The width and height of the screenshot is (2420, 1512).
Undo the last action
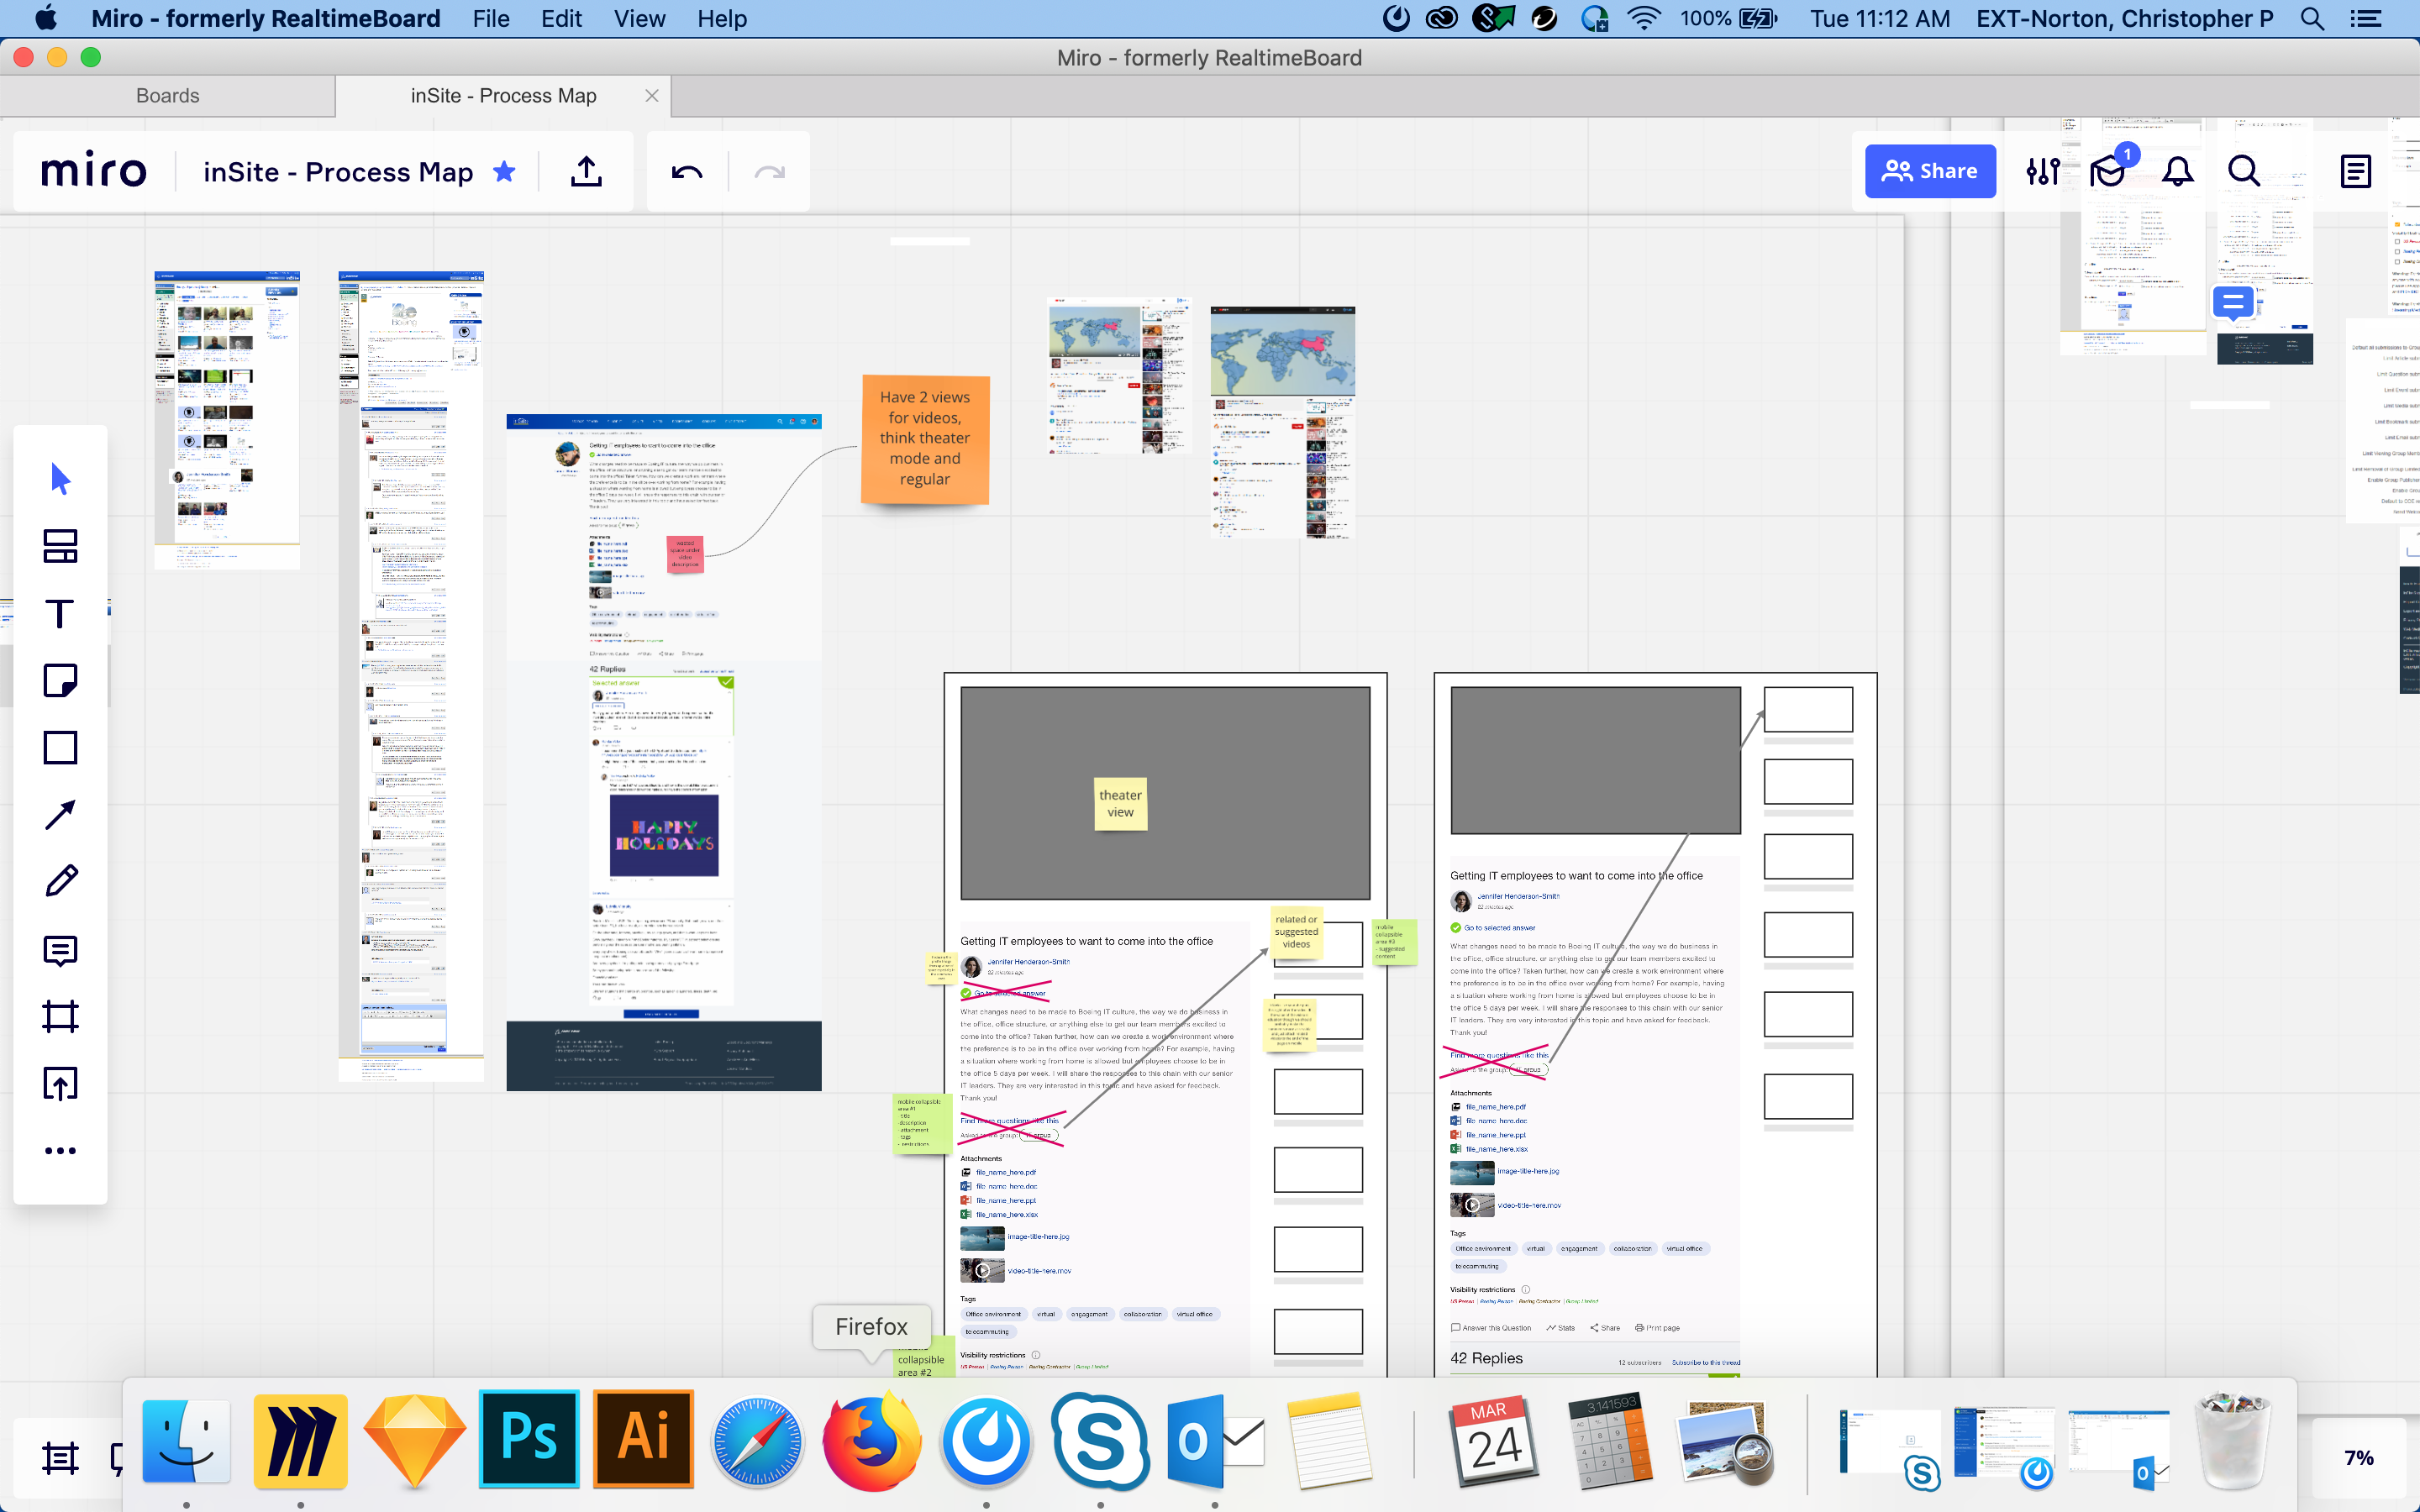coord(686,171)
